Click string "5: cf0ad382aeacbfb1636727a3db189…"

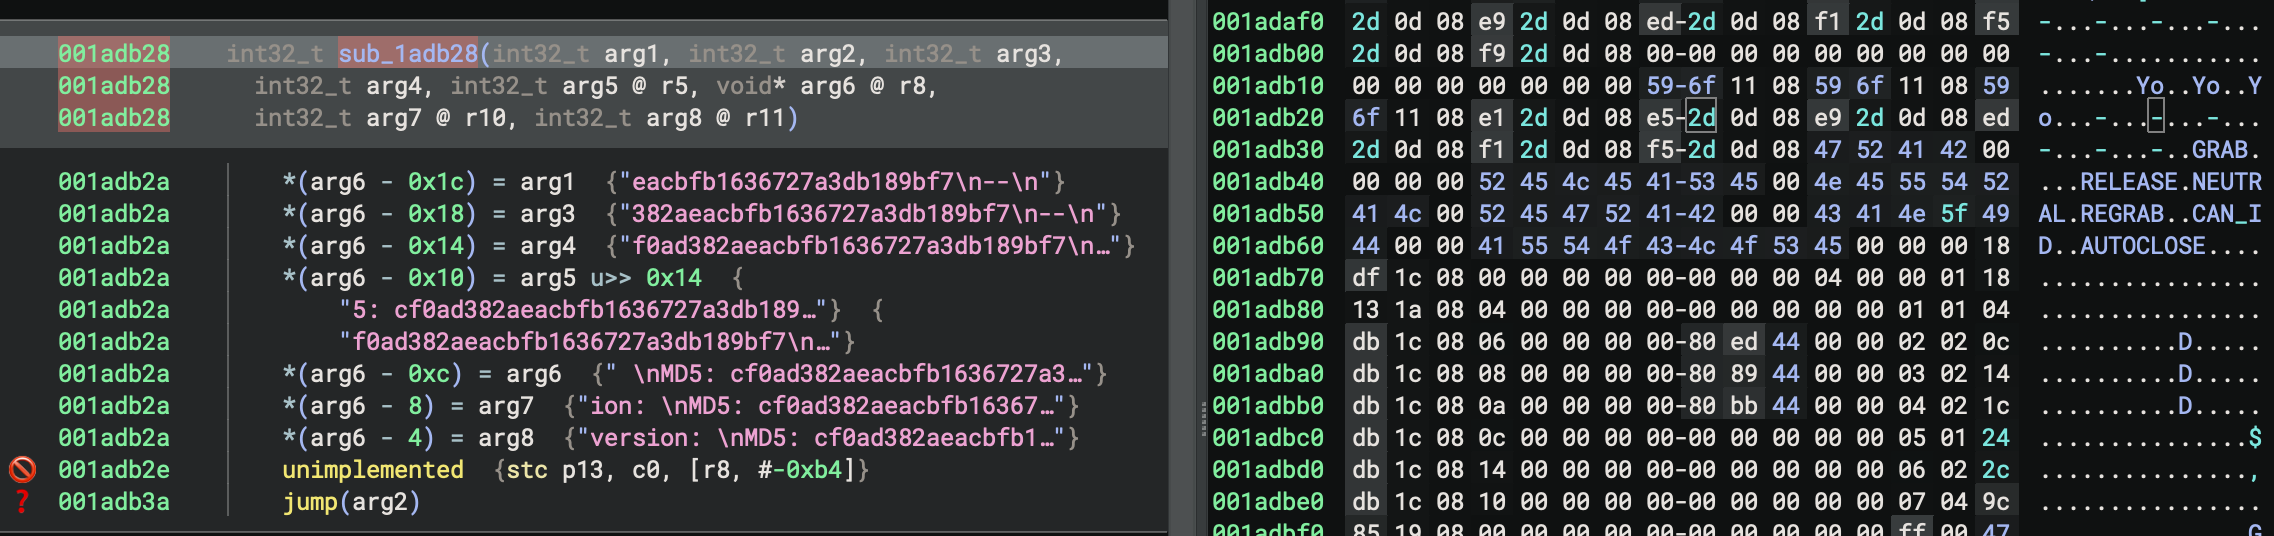(583, 309)
